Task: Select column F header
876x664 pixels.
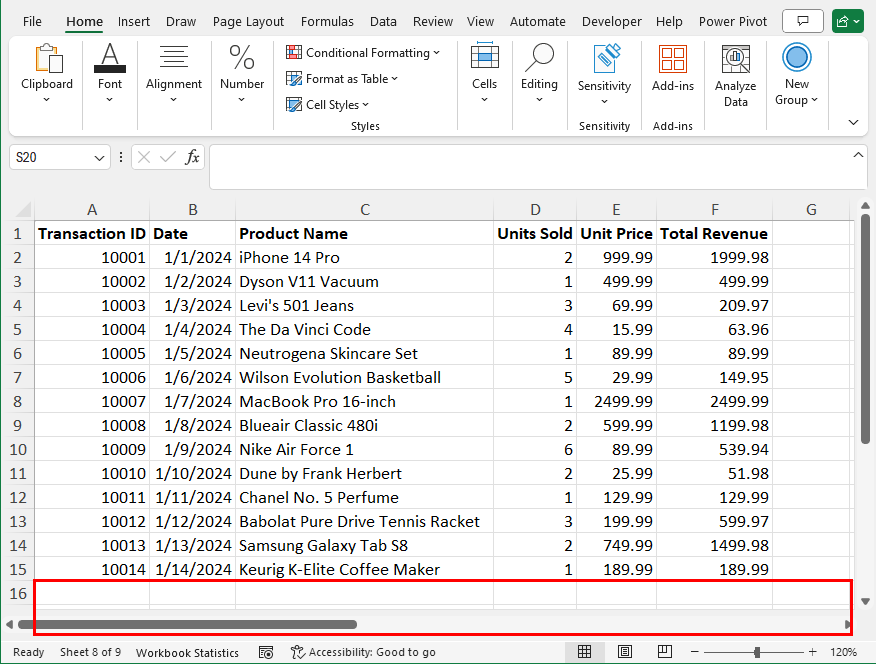Action: [x=715, y=210]
